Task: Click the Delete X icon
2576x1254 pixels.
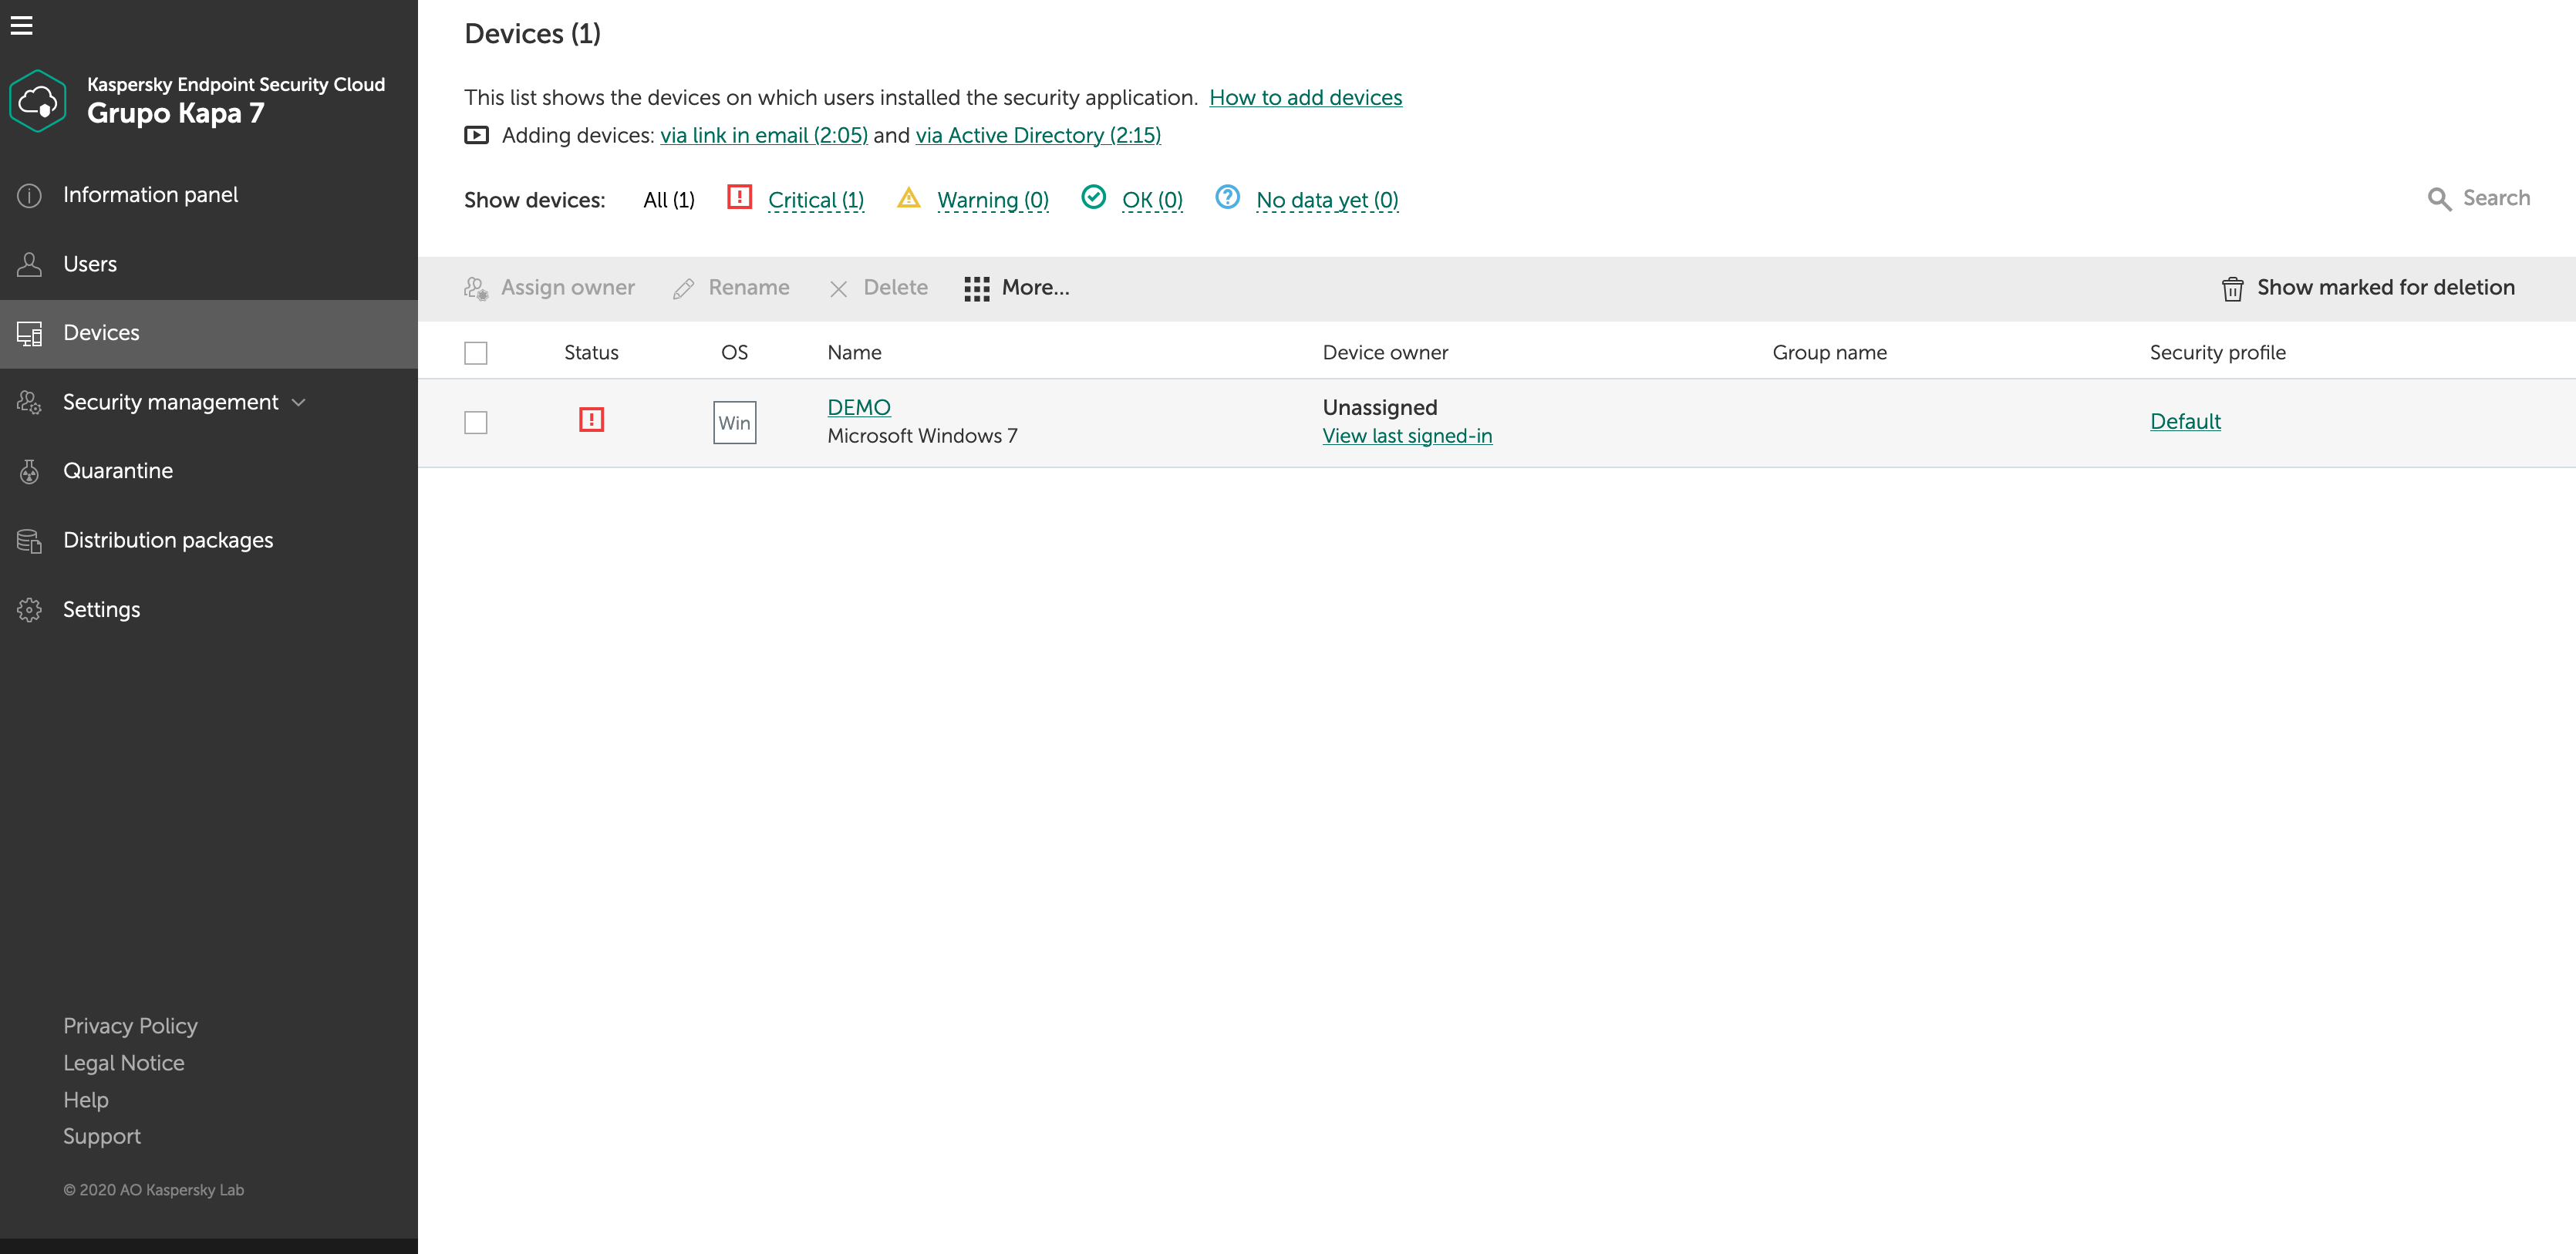Action: (838, 288)
